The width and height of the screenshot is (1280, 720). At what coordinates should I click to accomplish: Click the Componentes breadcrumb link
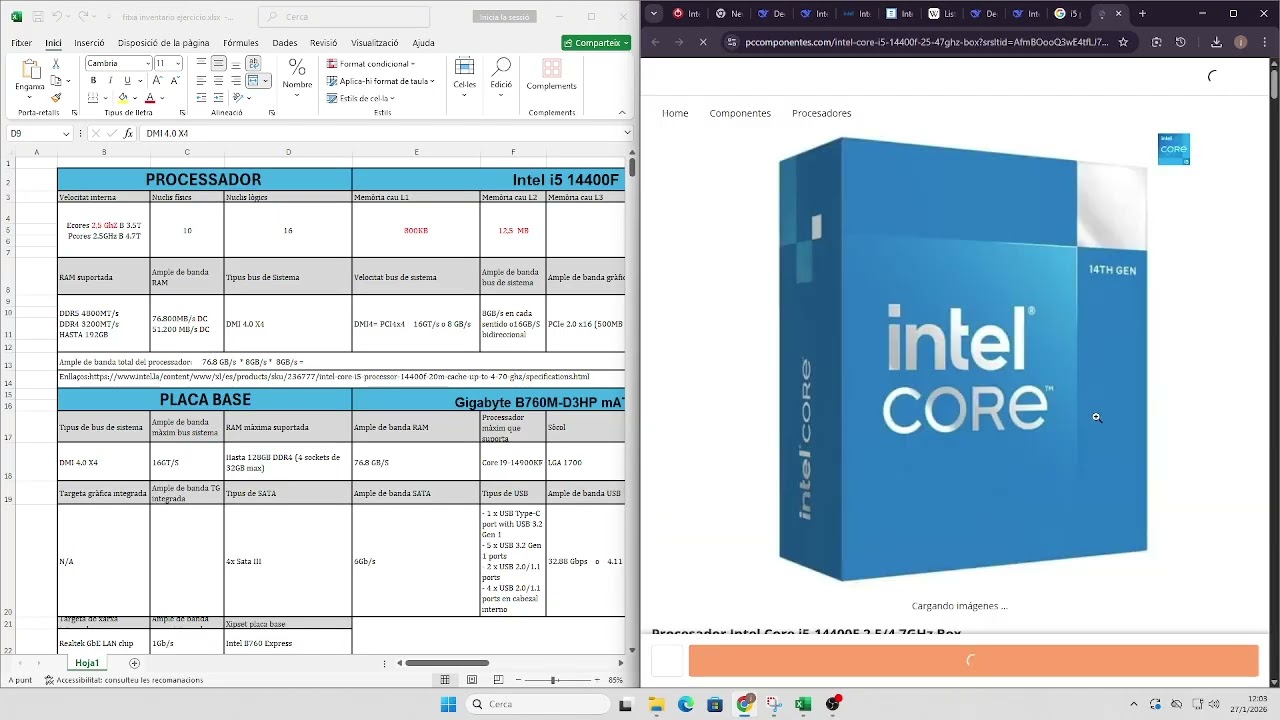[740, 113]
